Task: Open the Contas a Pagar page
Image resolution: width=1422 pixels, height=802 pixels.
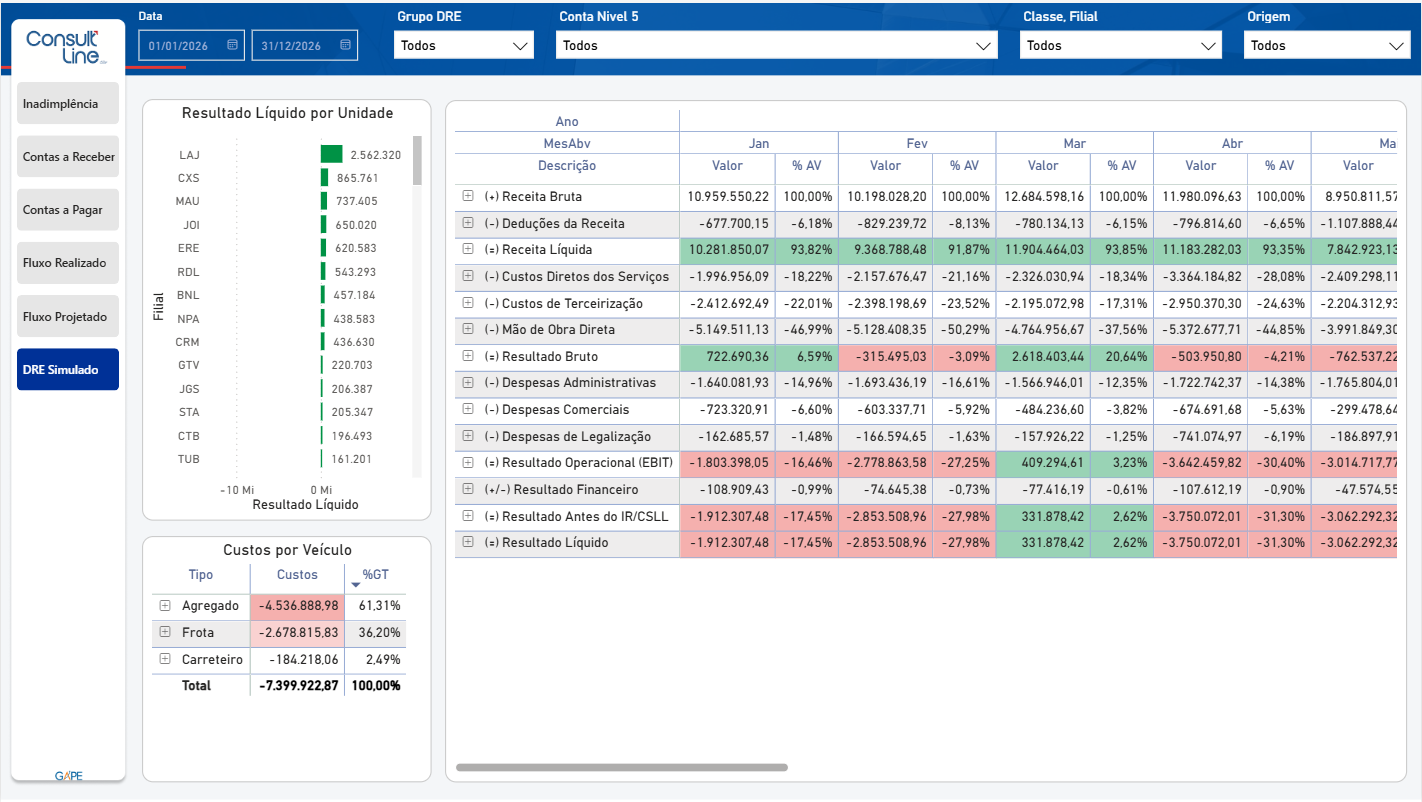Action: (68, 210)
